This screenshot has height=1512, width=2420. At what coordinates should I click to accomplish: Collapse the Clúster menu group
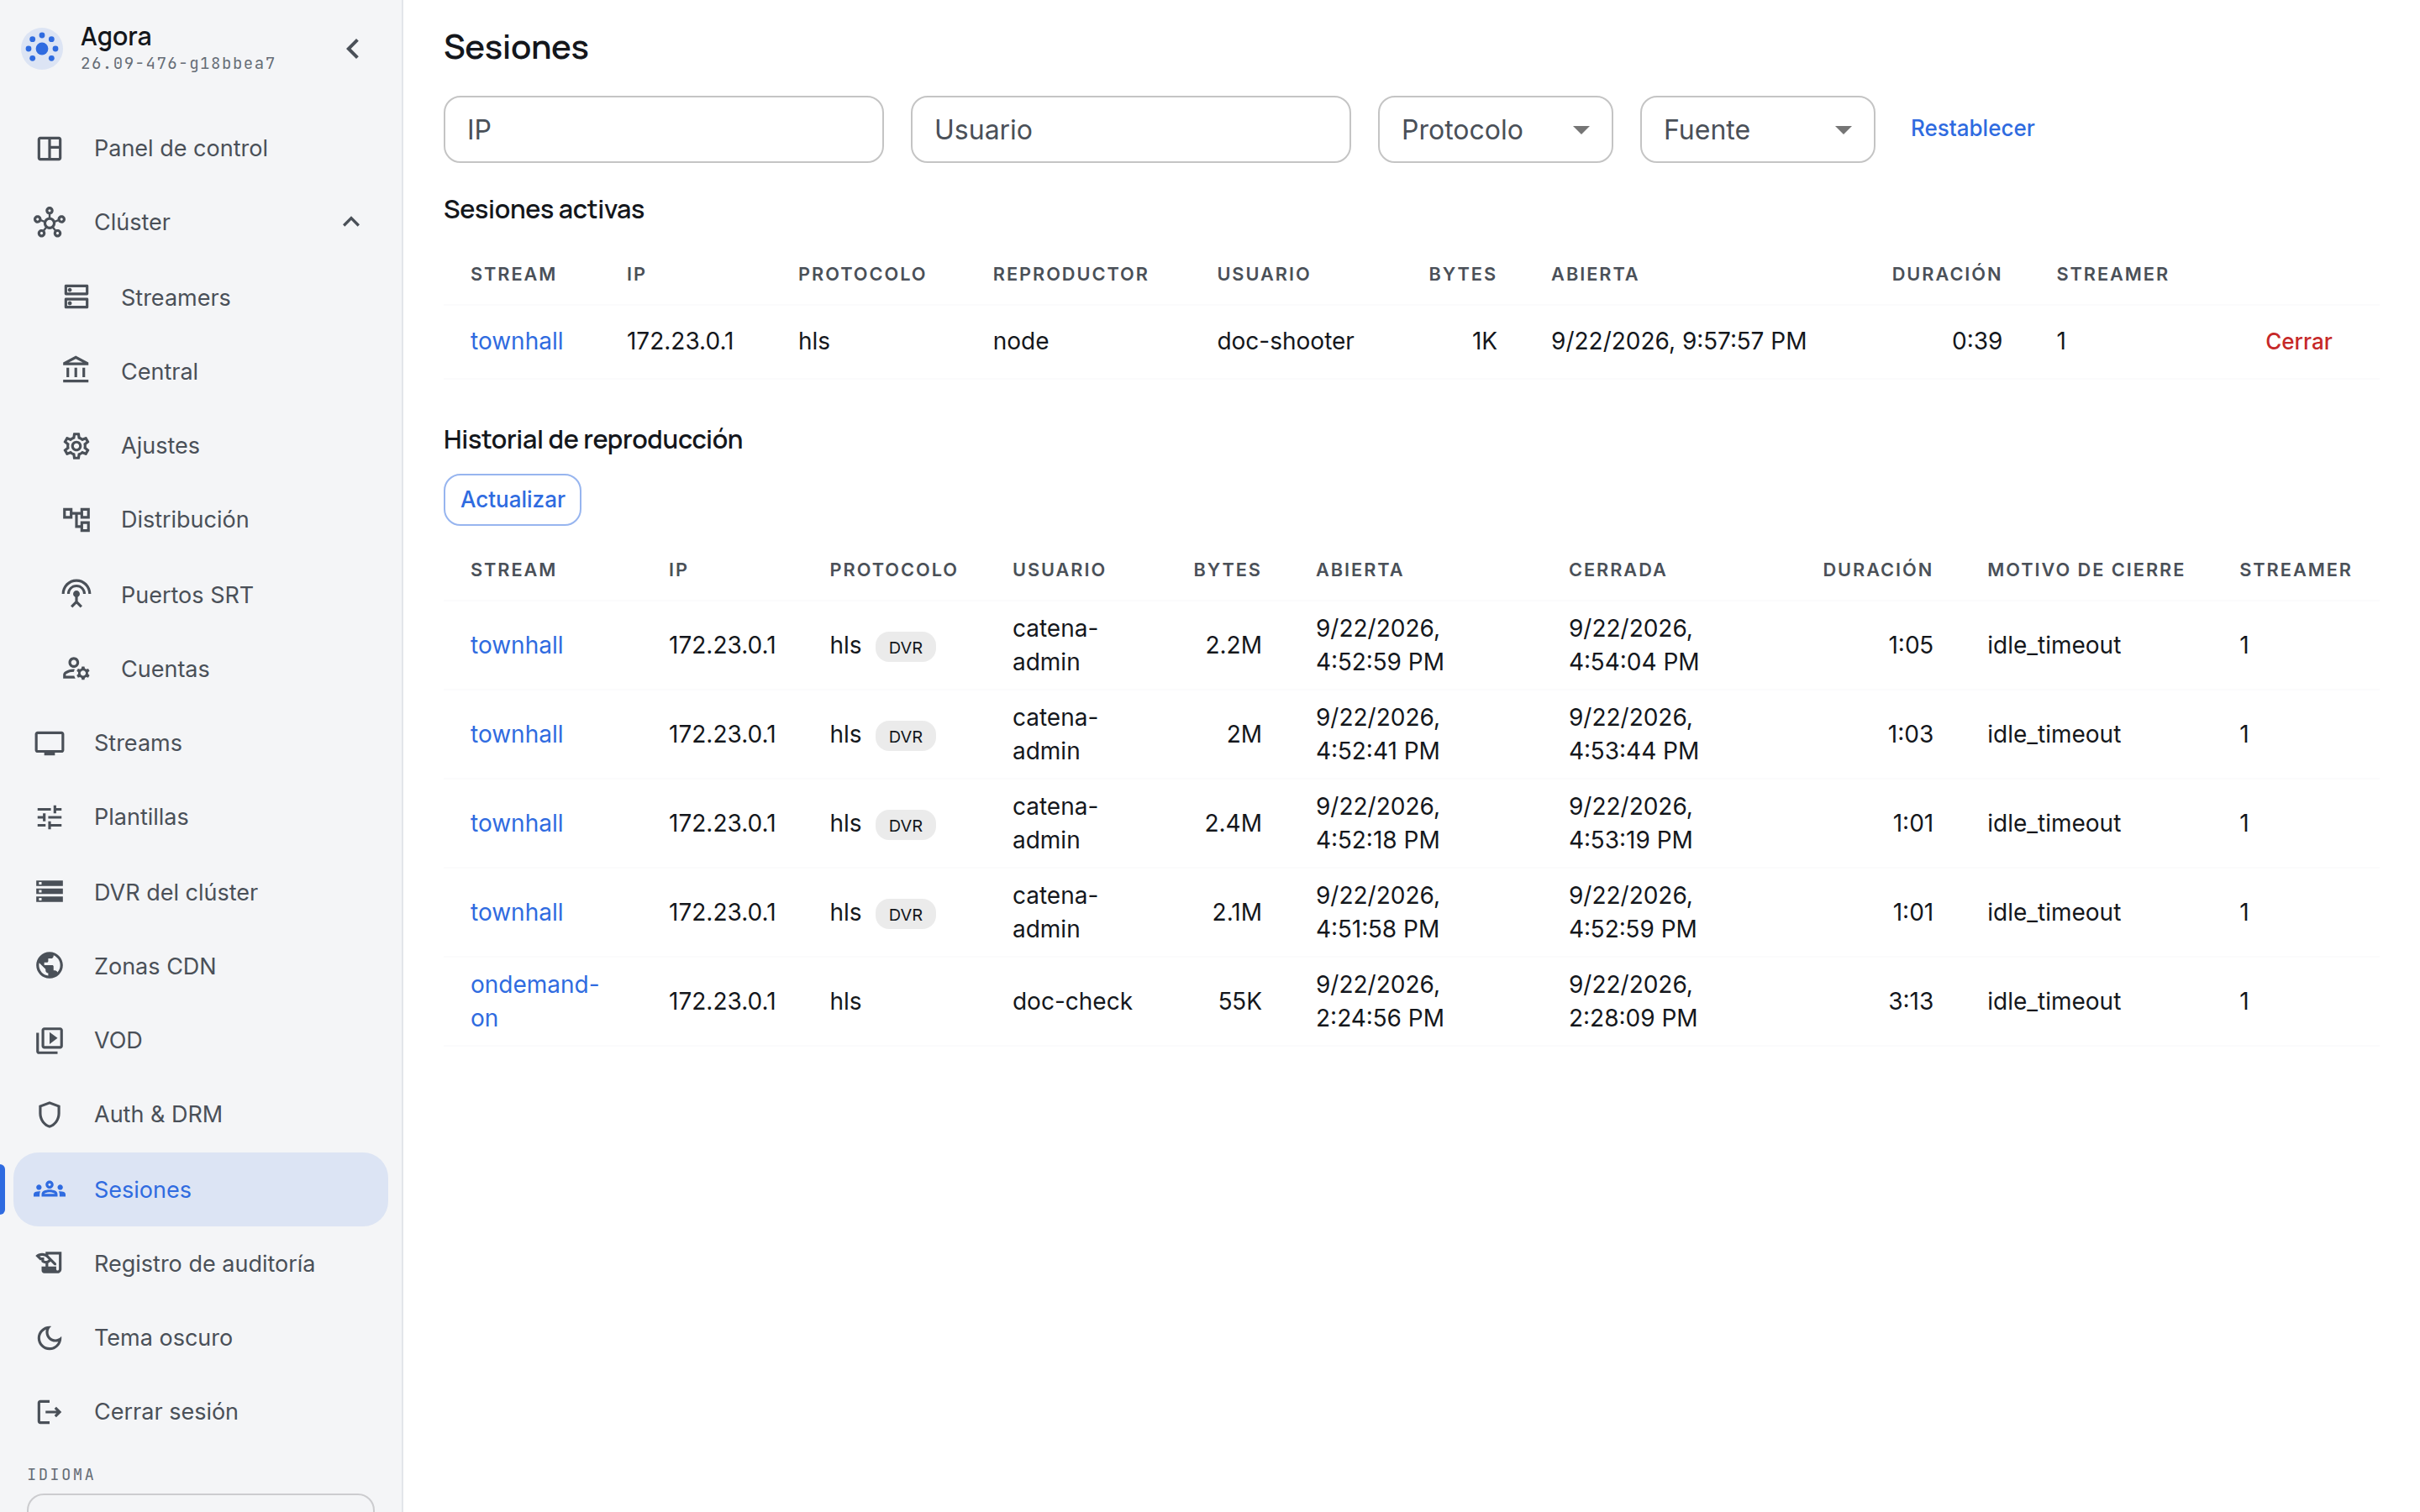[351, 222]
